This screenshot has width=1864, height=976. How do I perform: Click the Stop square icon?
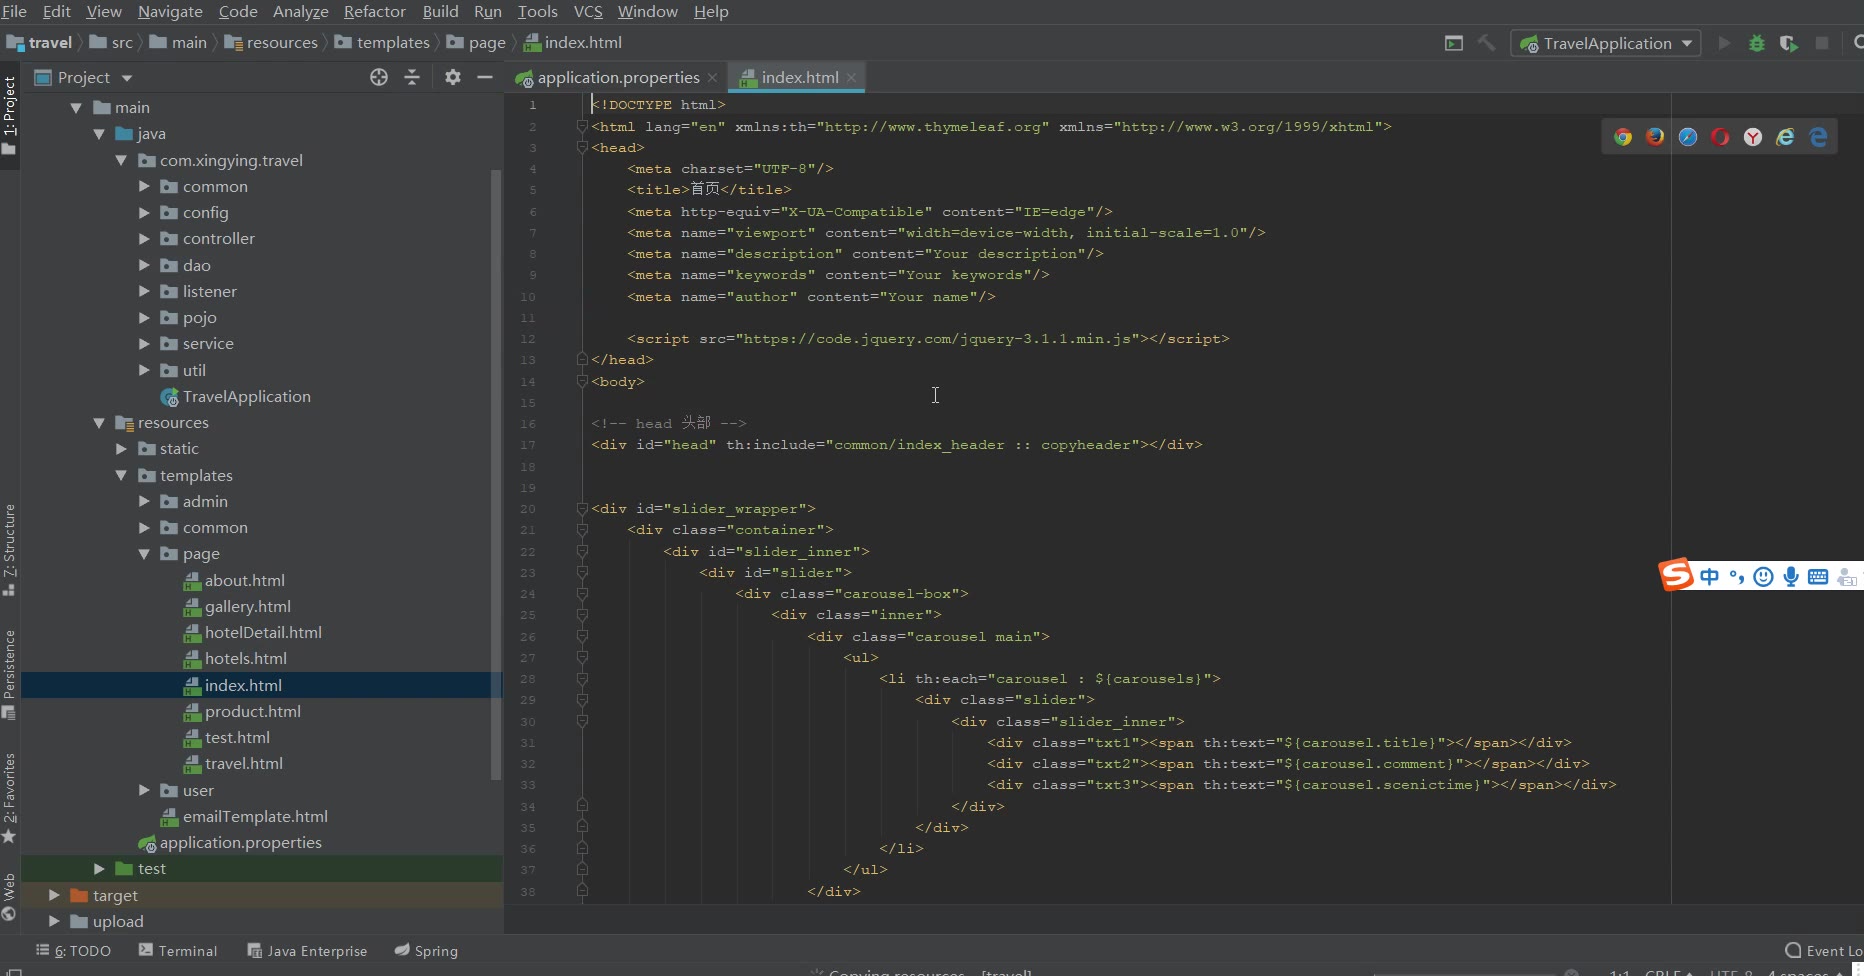pos(1822,43)
